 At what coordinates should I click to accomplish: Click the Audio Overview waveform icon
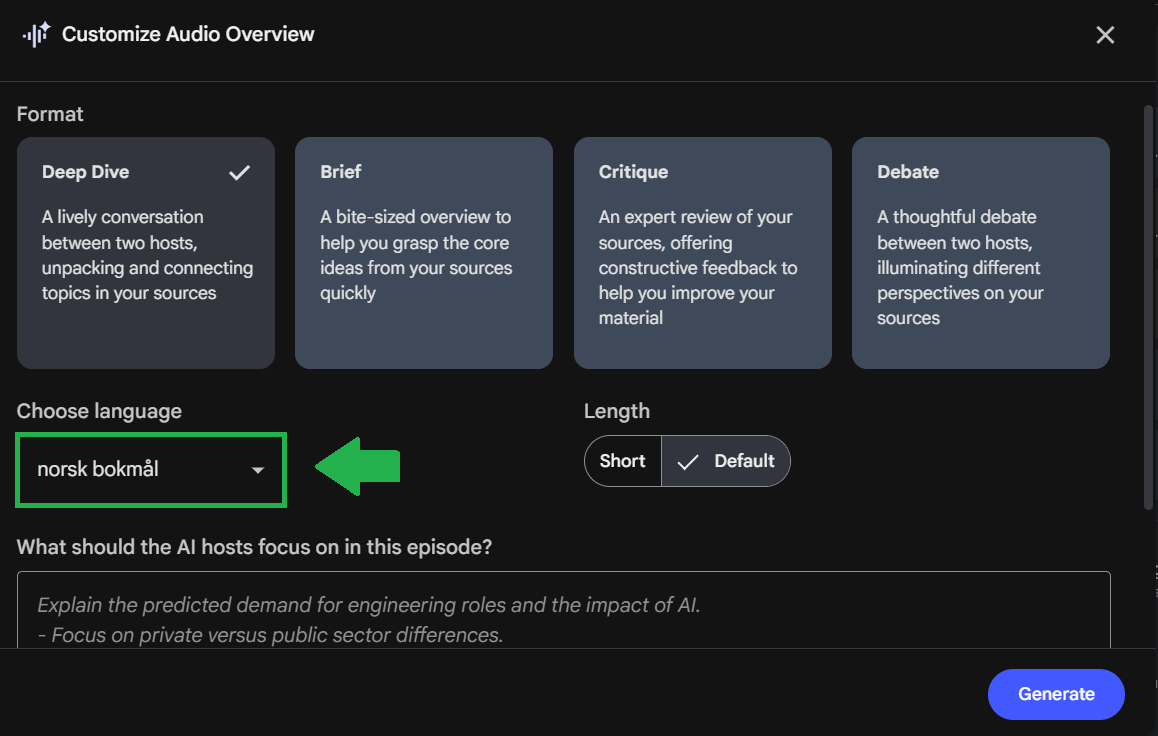click(x=36, y=35)
